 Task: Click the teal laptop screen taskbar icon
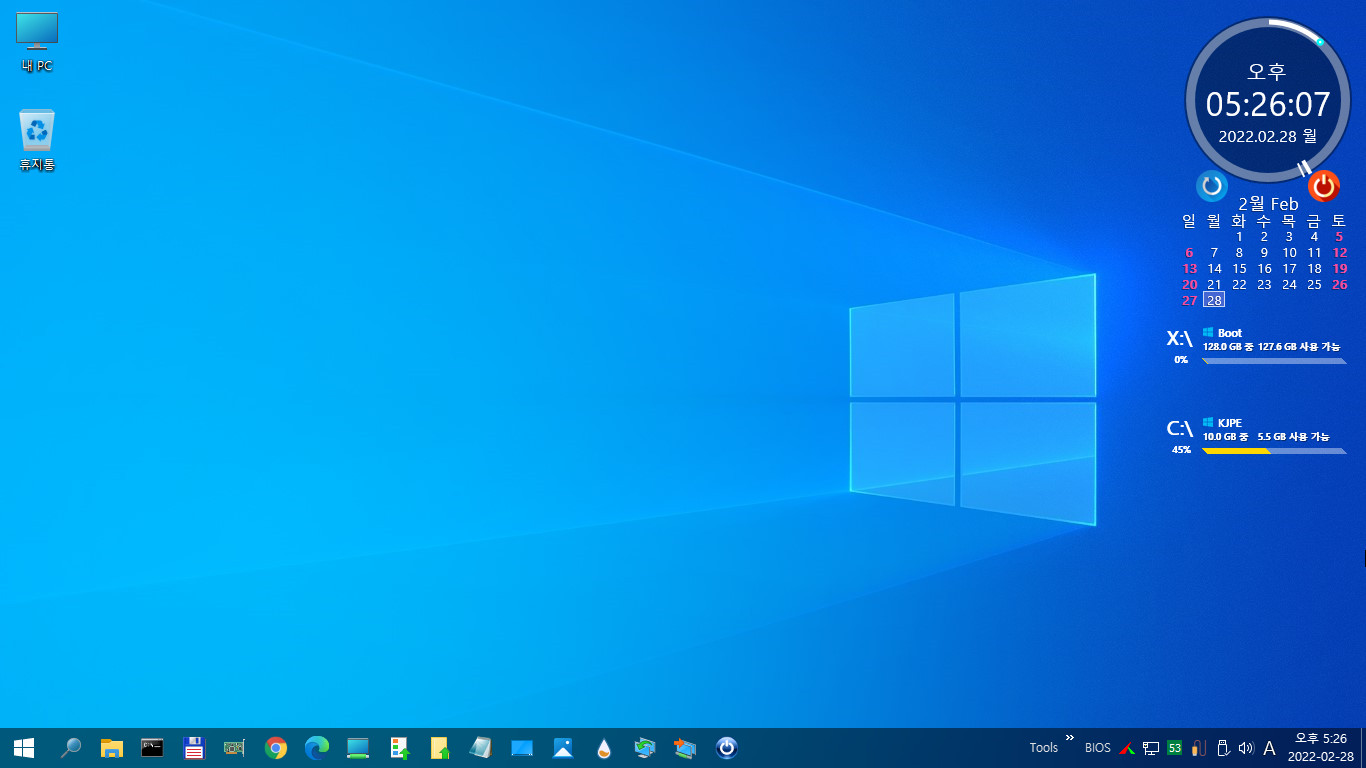click(358, 747)
